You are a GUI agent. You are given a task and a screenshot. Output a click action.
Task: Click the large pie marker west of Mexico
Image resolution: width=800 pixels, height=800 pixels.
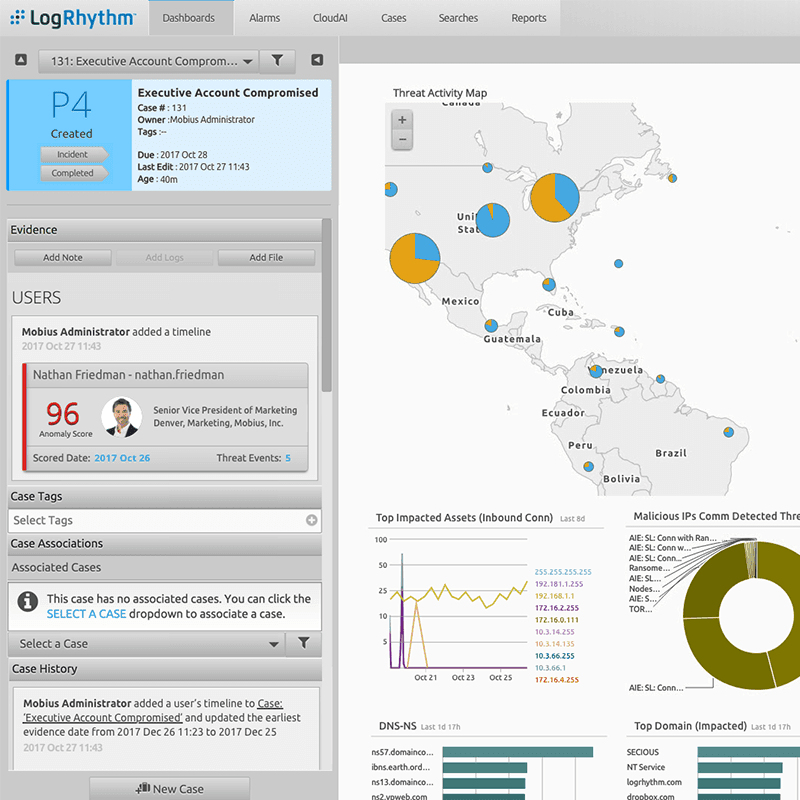tap(415, 258)
